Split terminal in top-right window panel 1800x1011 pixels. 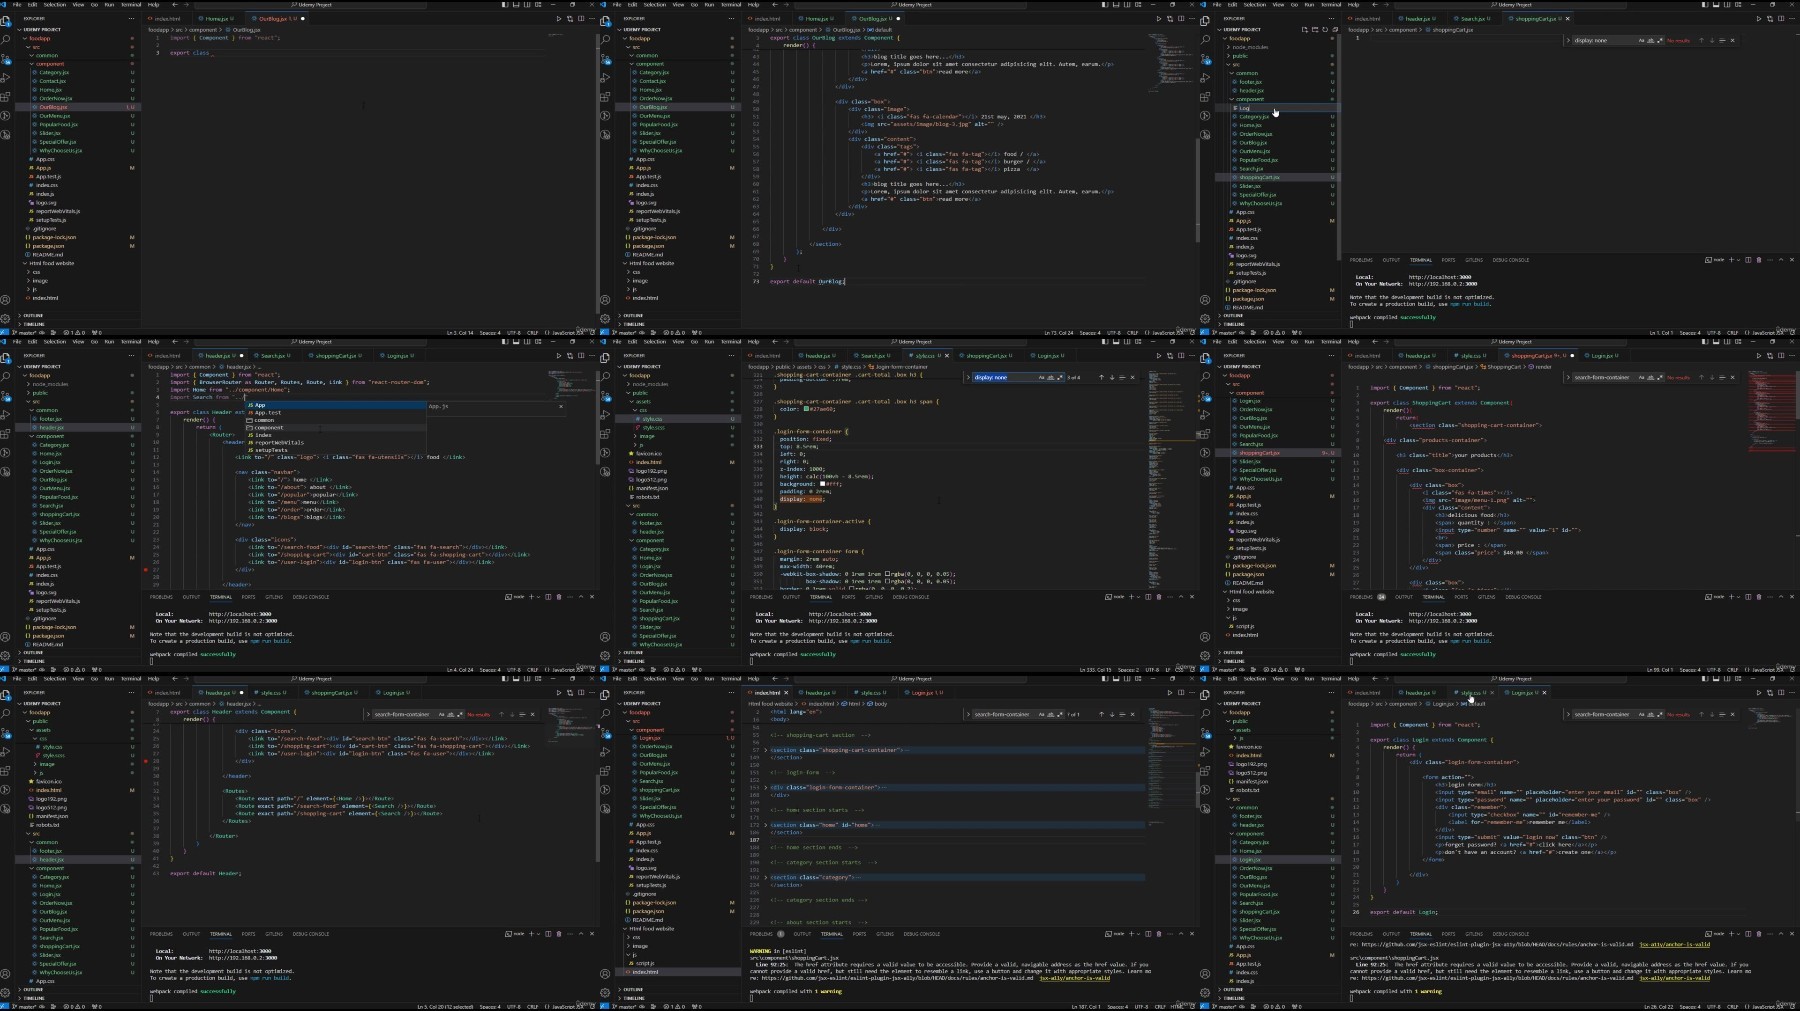pos(1748,260)
